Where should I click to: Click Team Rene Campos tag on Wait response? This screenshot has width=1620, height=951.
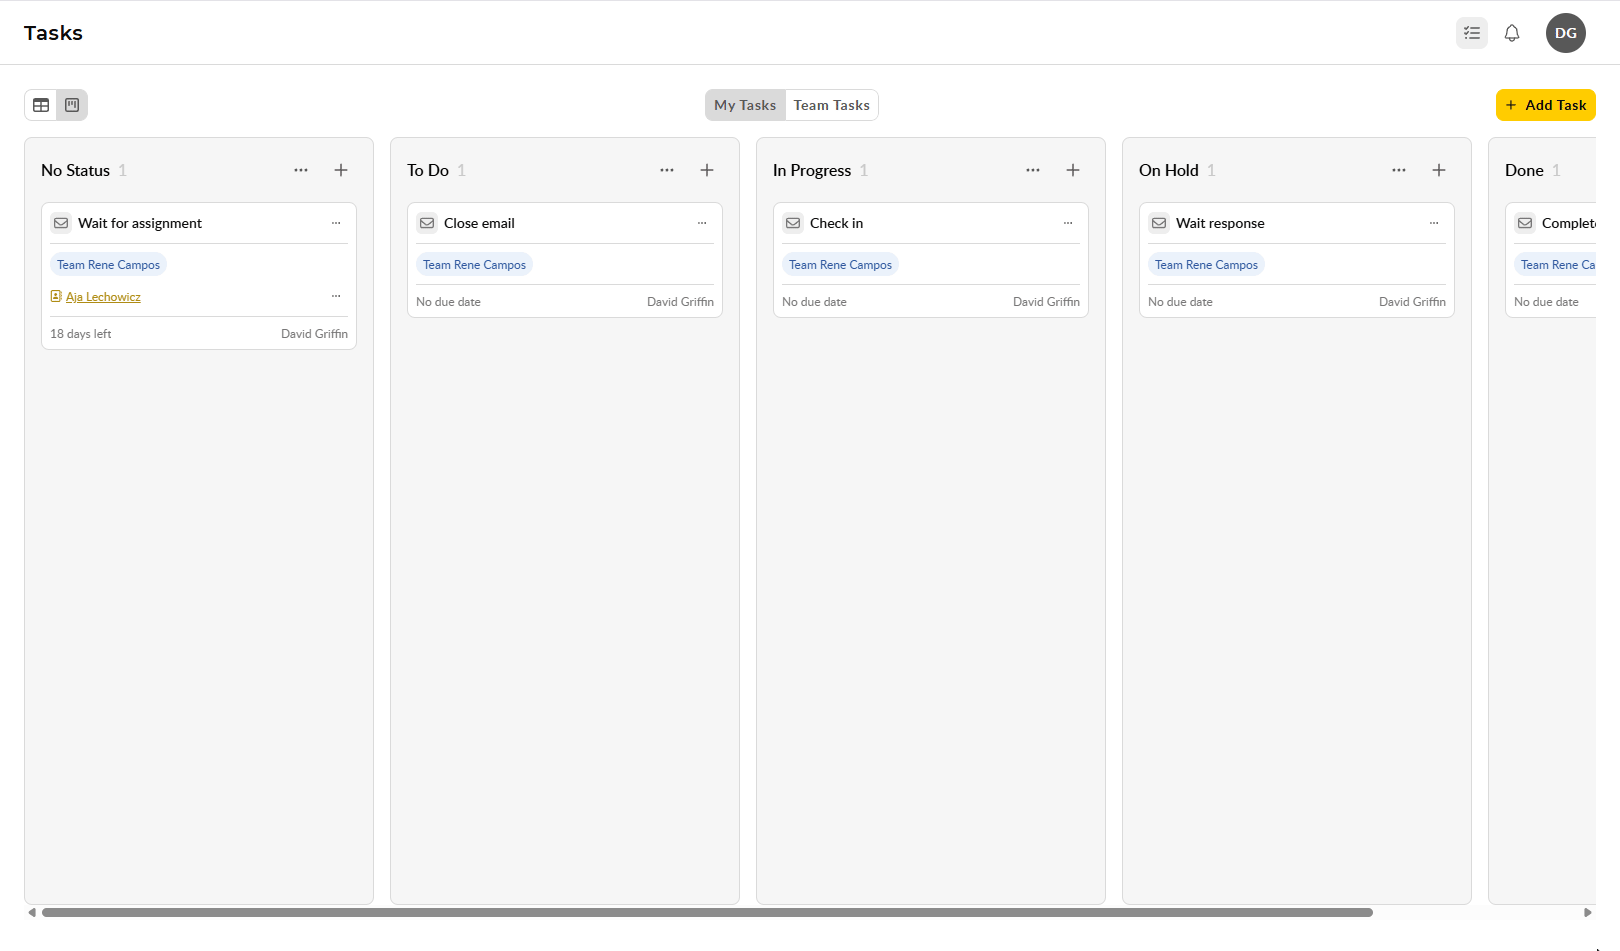tap(1206, 265)
